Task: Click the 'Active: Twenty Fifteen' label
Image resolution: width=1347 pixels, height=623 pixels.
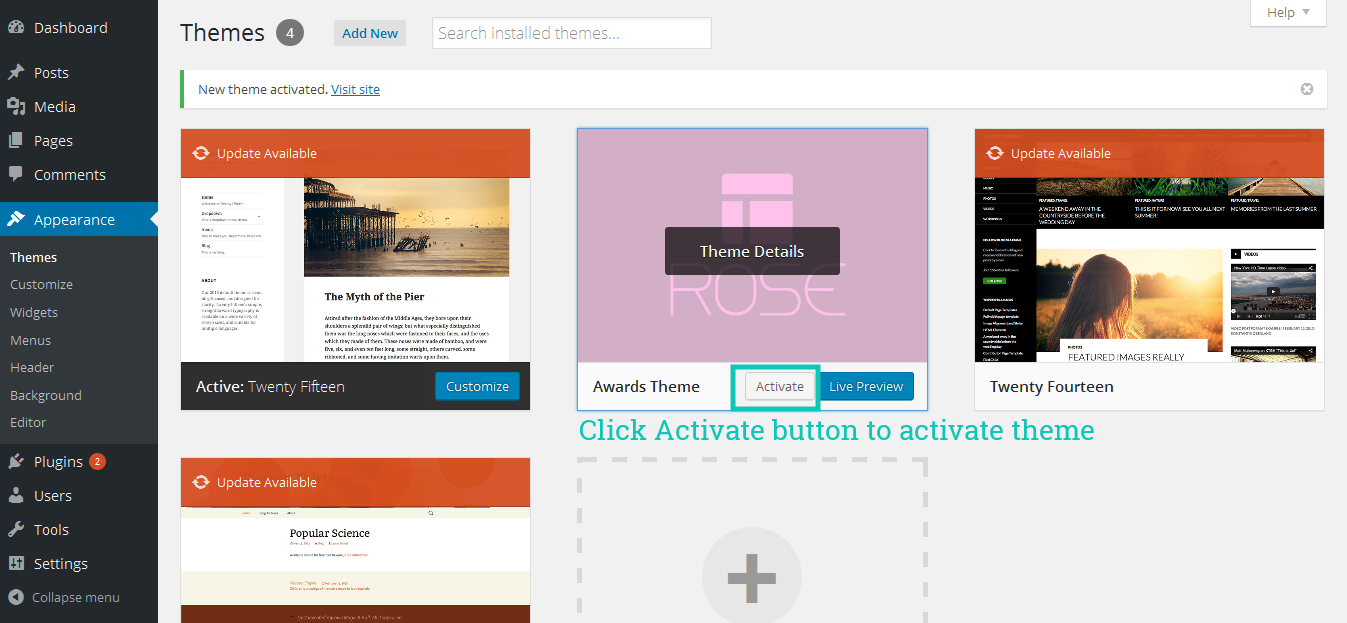Action: 270,386
